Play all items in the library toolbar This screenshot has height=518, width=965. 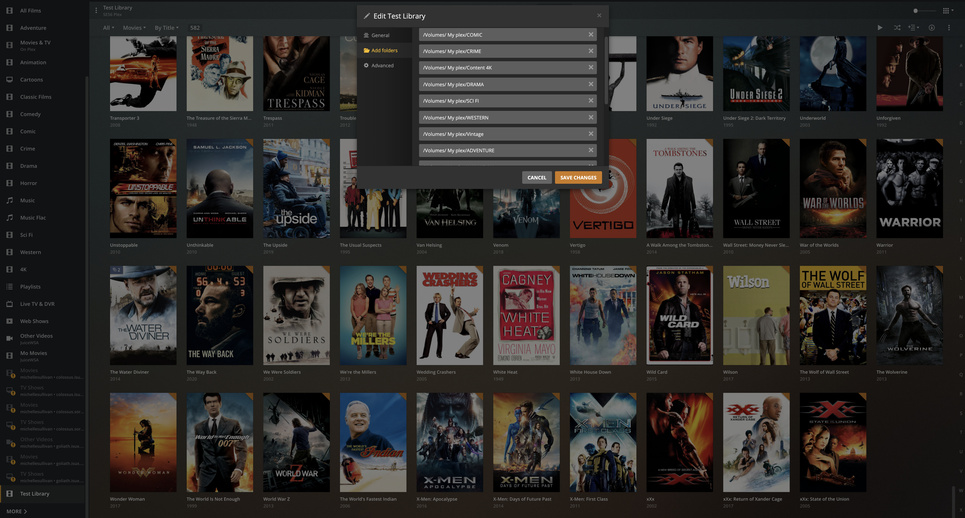pos(879,28)
